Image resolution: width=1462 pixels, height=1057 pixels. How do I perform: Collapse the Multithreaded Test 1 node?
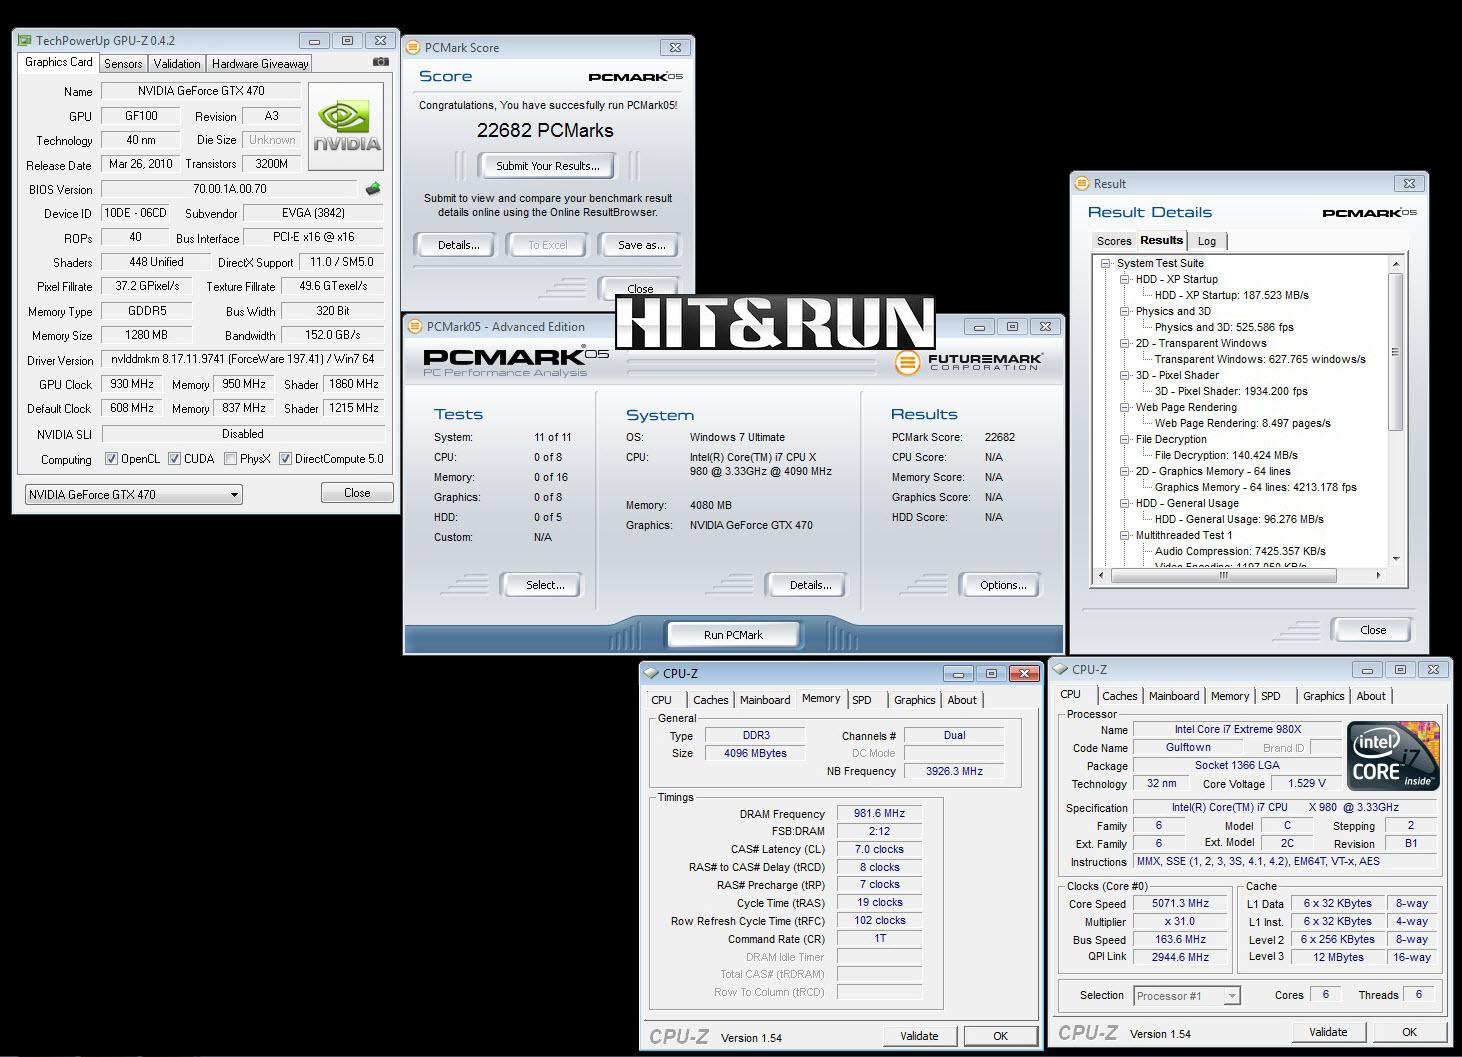(1125, 536)
